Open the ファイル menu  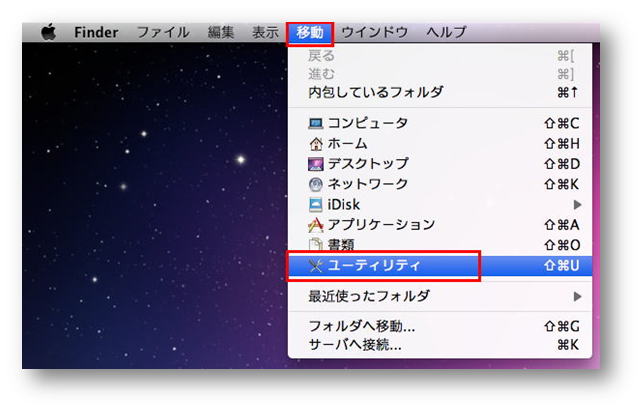pos(163,32)
